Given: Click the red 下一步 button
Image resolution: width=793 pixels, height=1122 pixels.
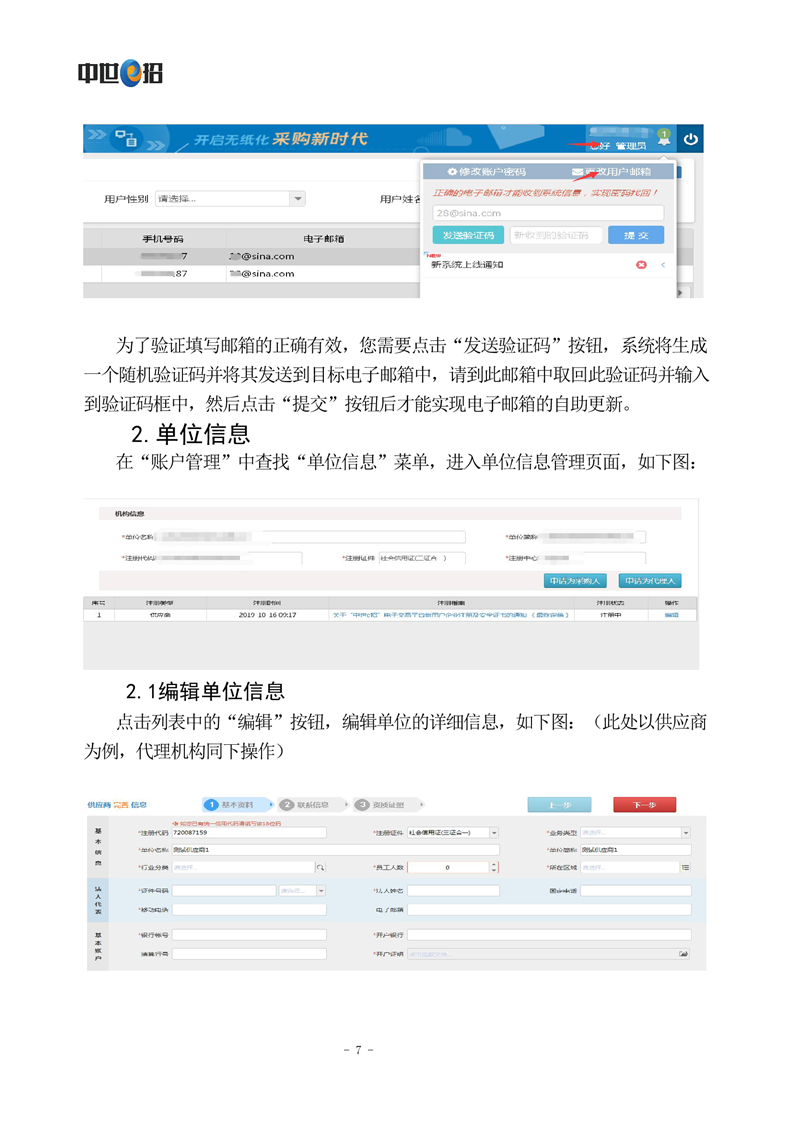Looking at the screenshot, I should [644, 804].
